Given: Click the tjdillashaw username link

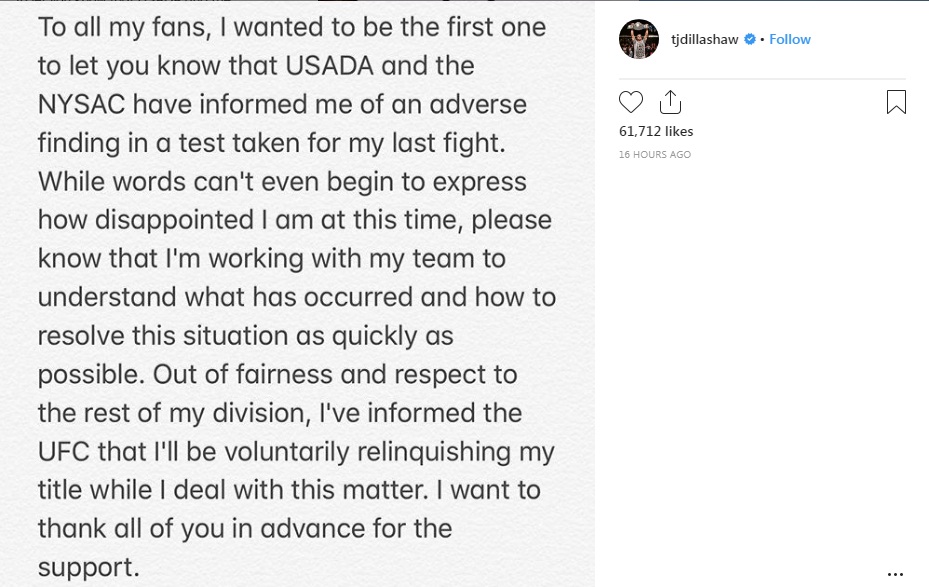Looking at the screenshot, I should [x=706, y=39].
